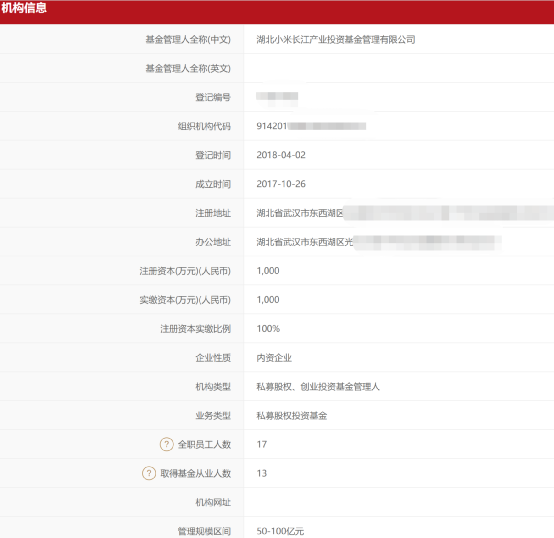Image resolution: width=554 pixels, height=538 pixels.
Task: Select the employee count 17
Action: (262, 444)
